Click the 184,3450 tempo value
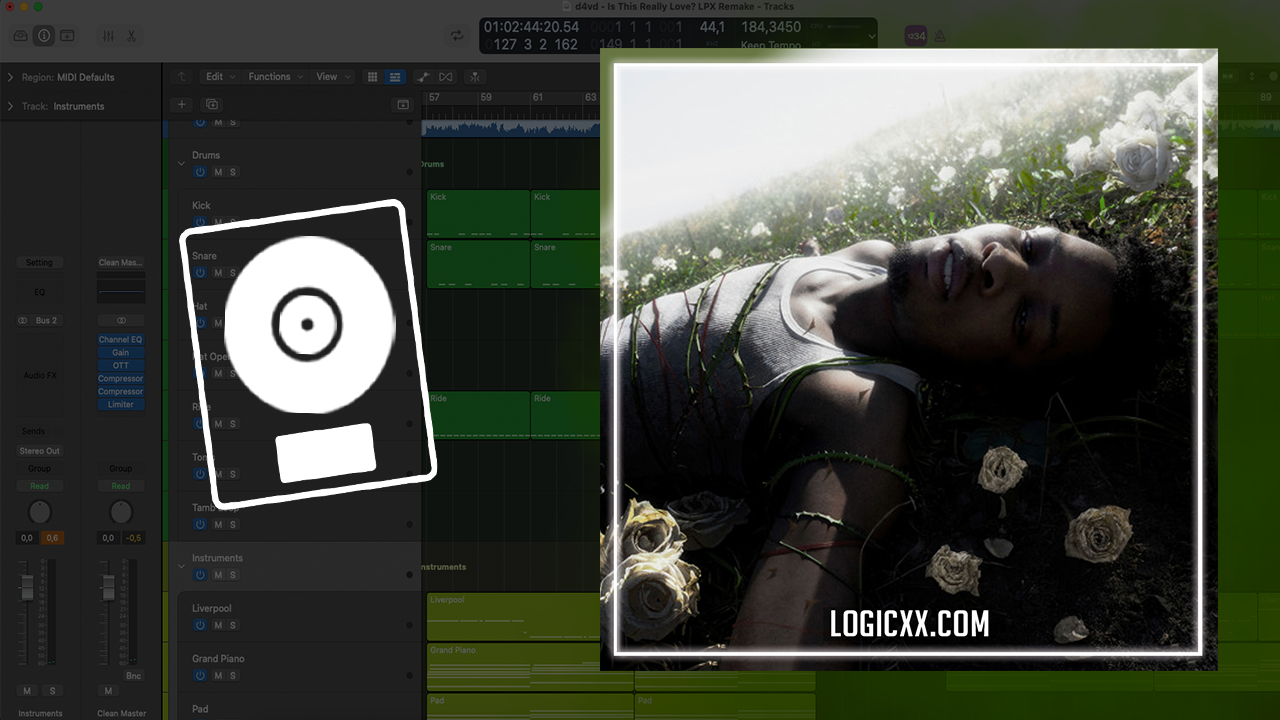Screen dimensions: 1280x720 (771, 27)
